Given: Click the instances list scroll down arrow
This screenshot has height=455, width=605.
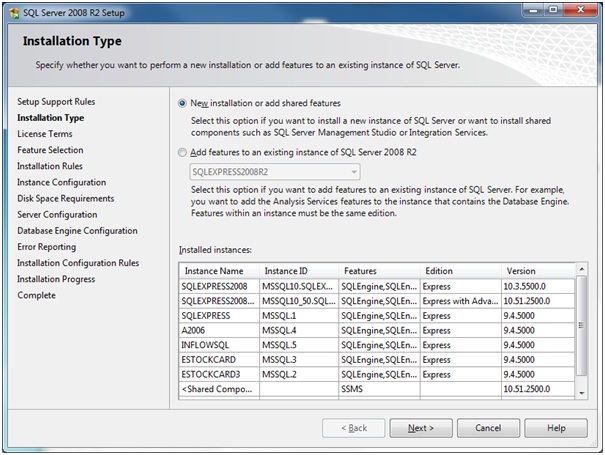Looking at the screenshot, I should [581, 393].
